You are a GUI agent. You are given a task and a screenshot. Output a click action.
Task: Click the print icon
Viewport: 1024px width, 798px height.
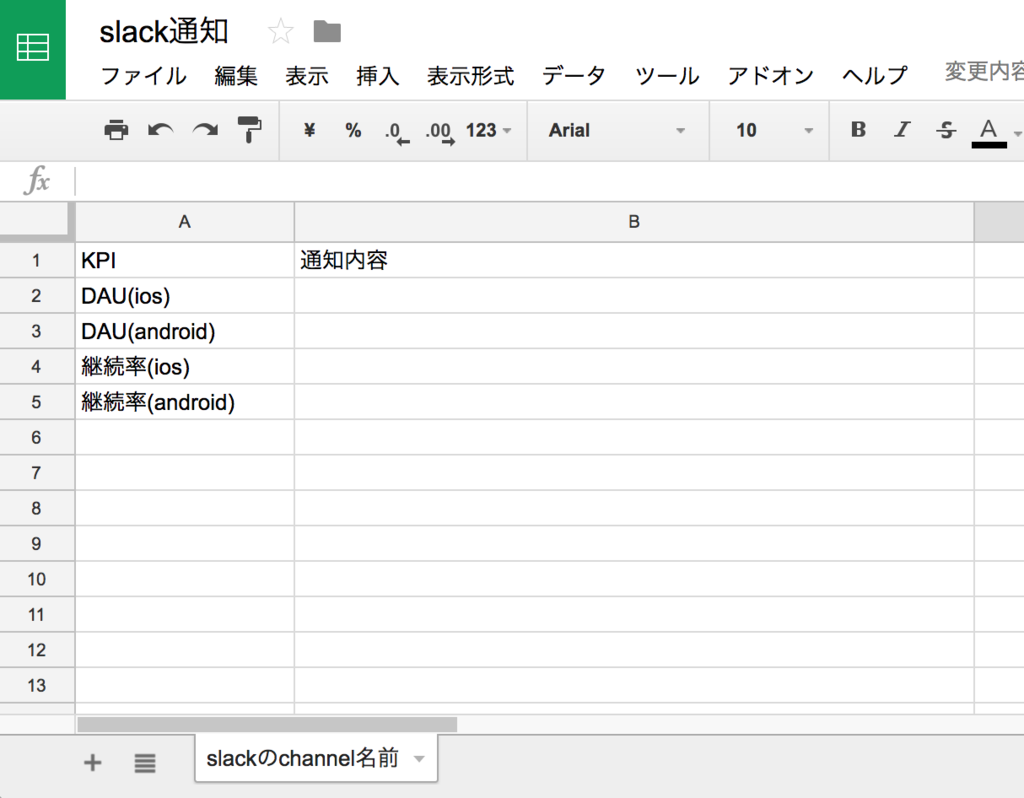[116, 130]
